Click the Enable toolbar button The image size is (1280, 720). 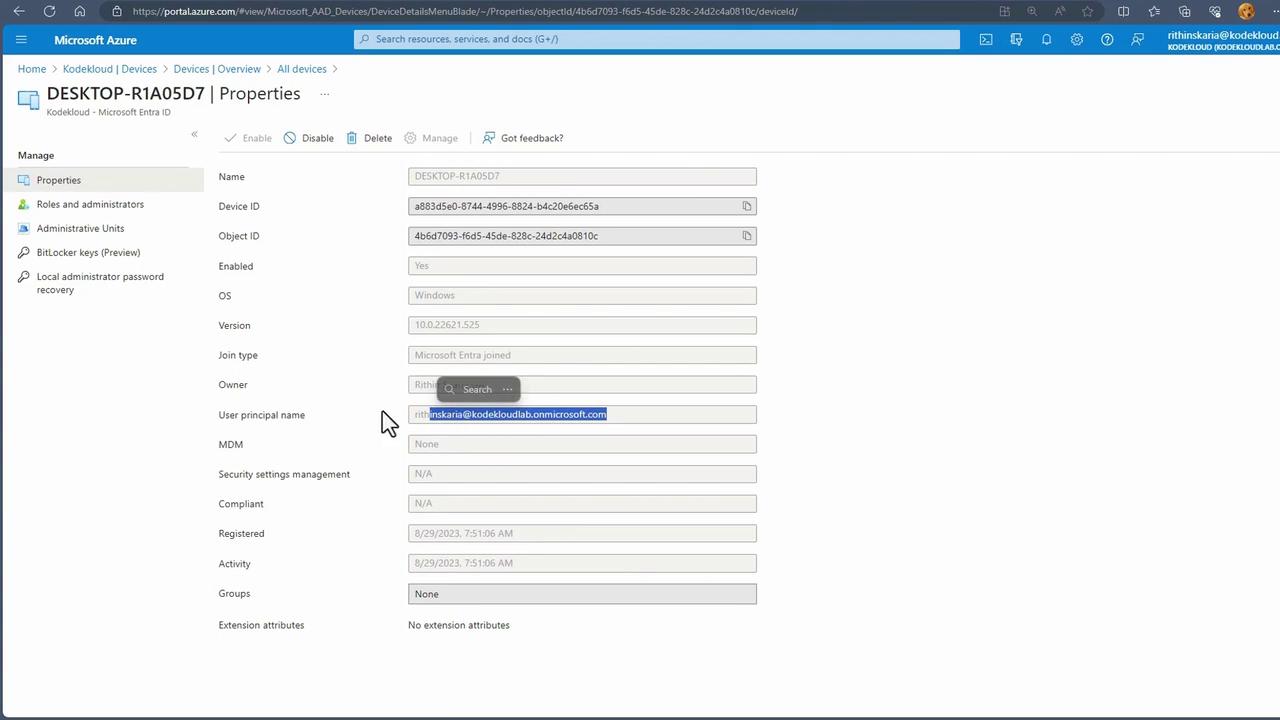(248, 138)
